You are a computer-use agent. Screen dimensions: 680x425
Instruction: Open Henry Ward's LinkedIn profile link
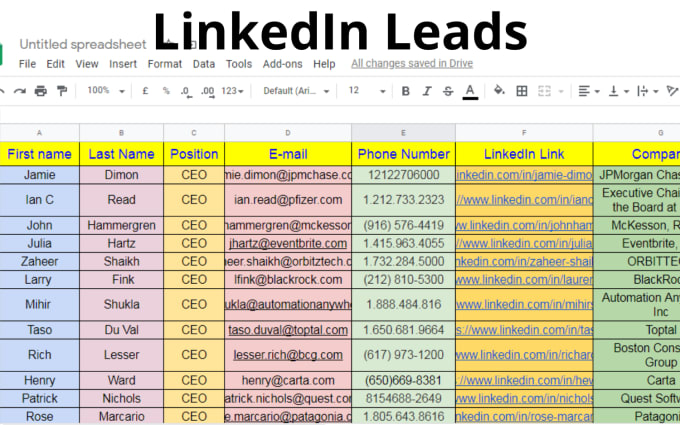coord(524,380)
